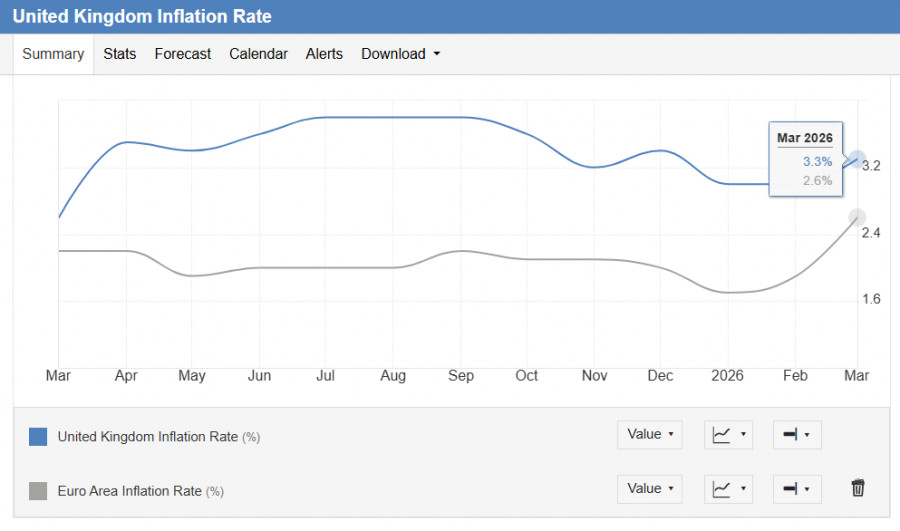Expand the Value dropdown for Euro Area
The height and width of the screenshot is (531, 900).
pos(650,489)
